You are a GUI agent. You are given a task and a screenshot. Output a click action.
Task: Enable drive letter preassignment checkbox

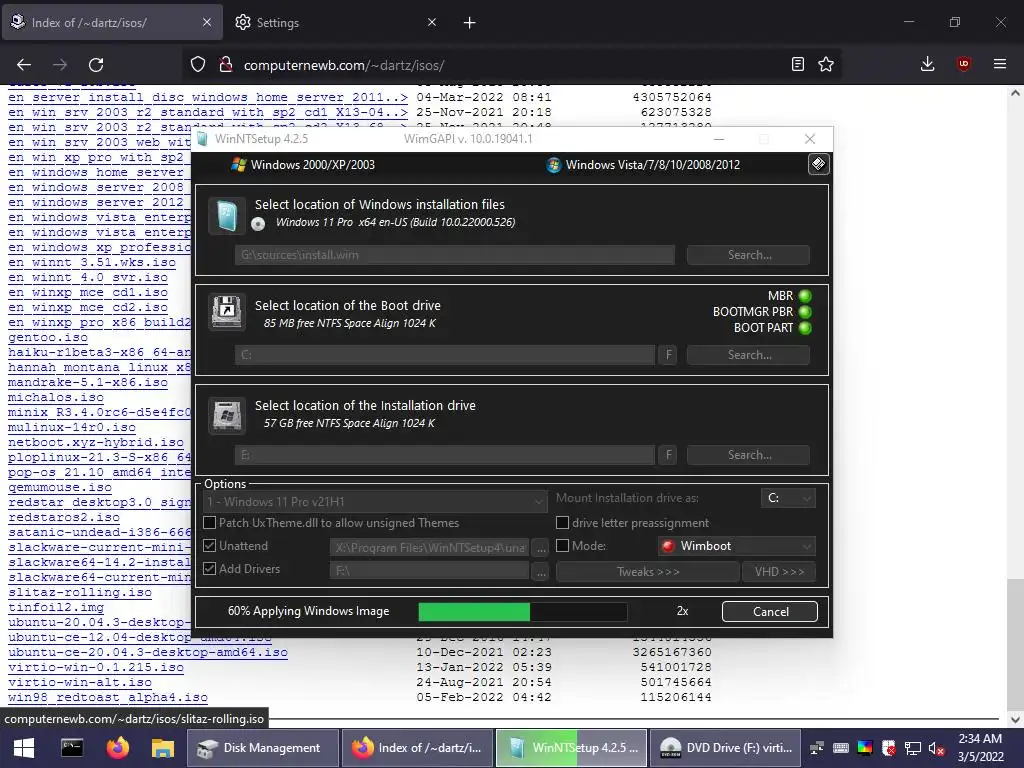[x=562, y=523]
